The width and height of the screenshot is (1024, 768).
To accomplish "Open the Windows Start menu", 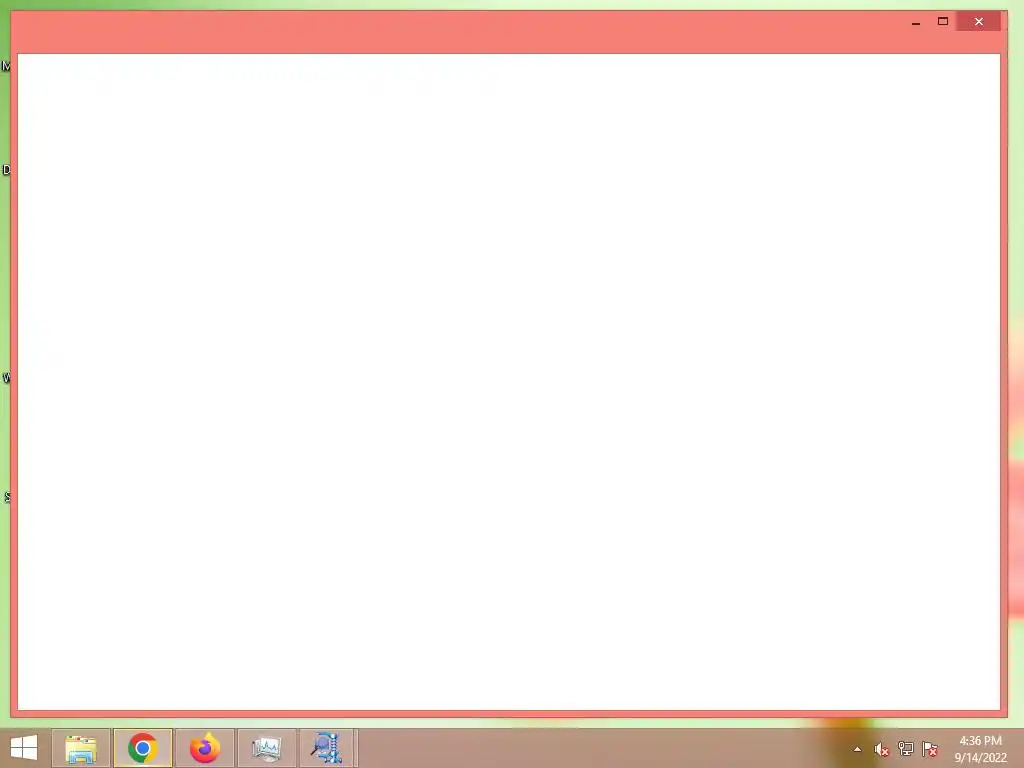I will pyautogui.click(x=24, y=748).
